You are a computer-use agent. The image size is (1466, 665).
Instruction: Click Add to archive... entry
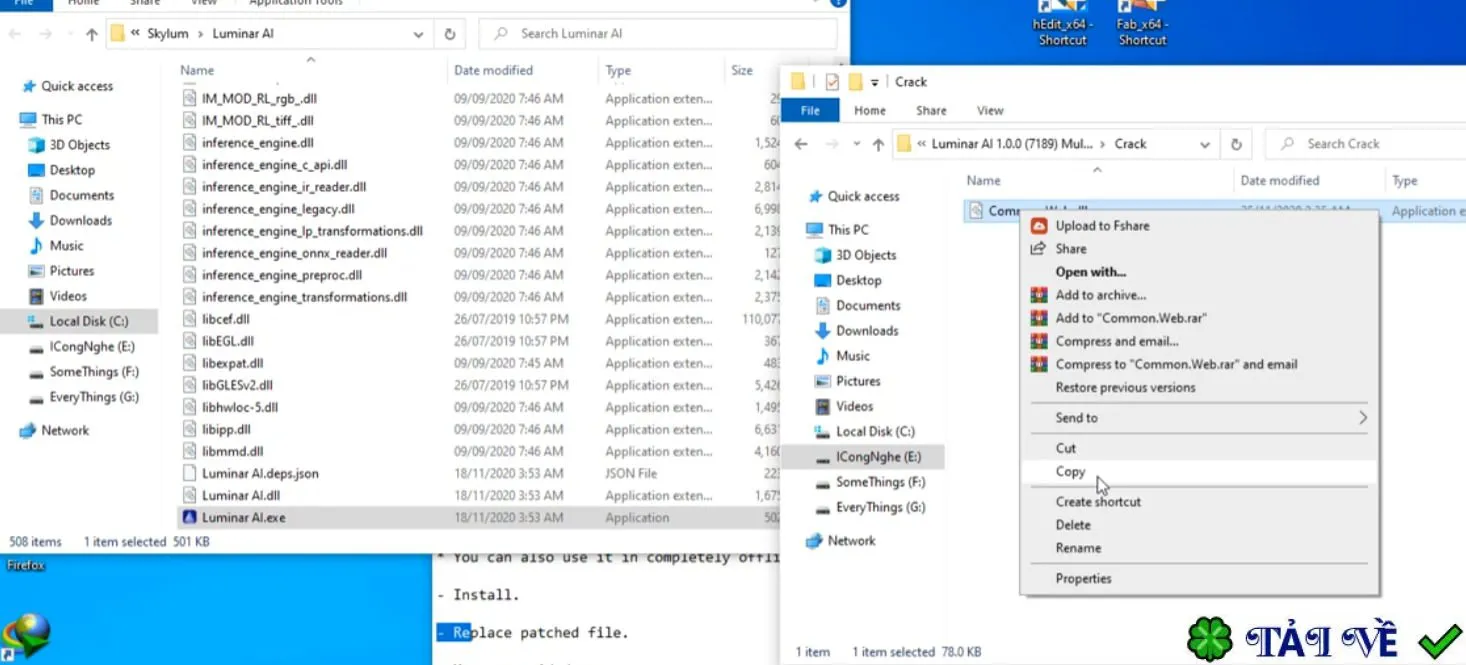1101,295
